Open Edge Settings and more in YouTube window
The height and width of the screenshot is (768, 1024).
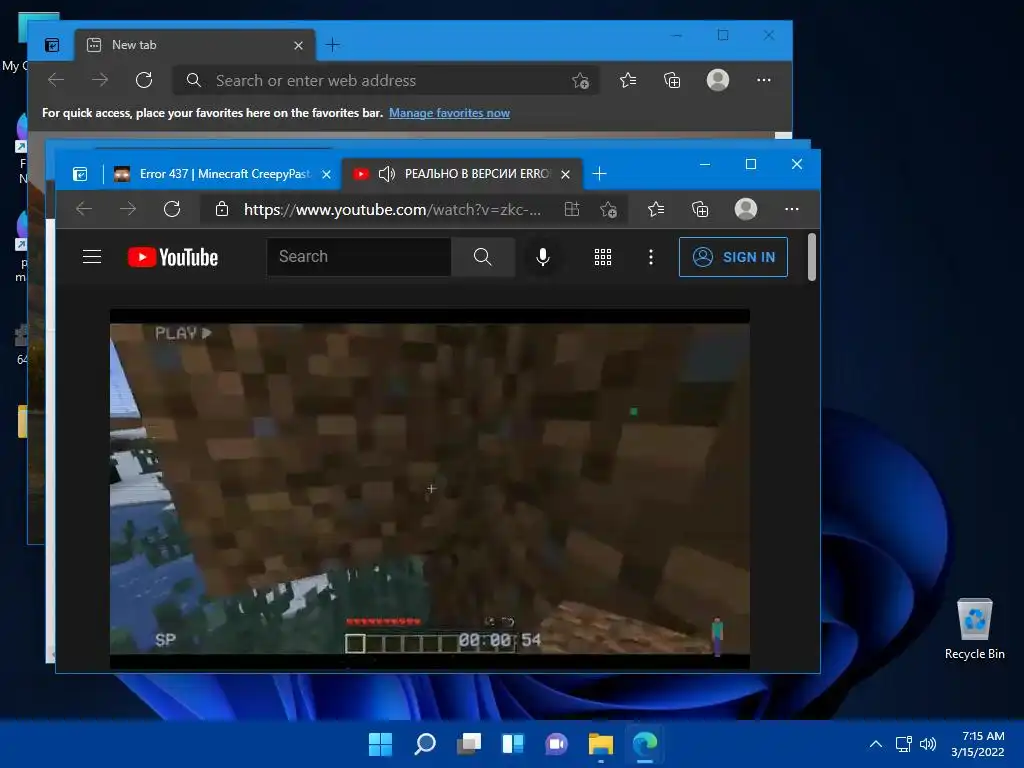[792, 209]
